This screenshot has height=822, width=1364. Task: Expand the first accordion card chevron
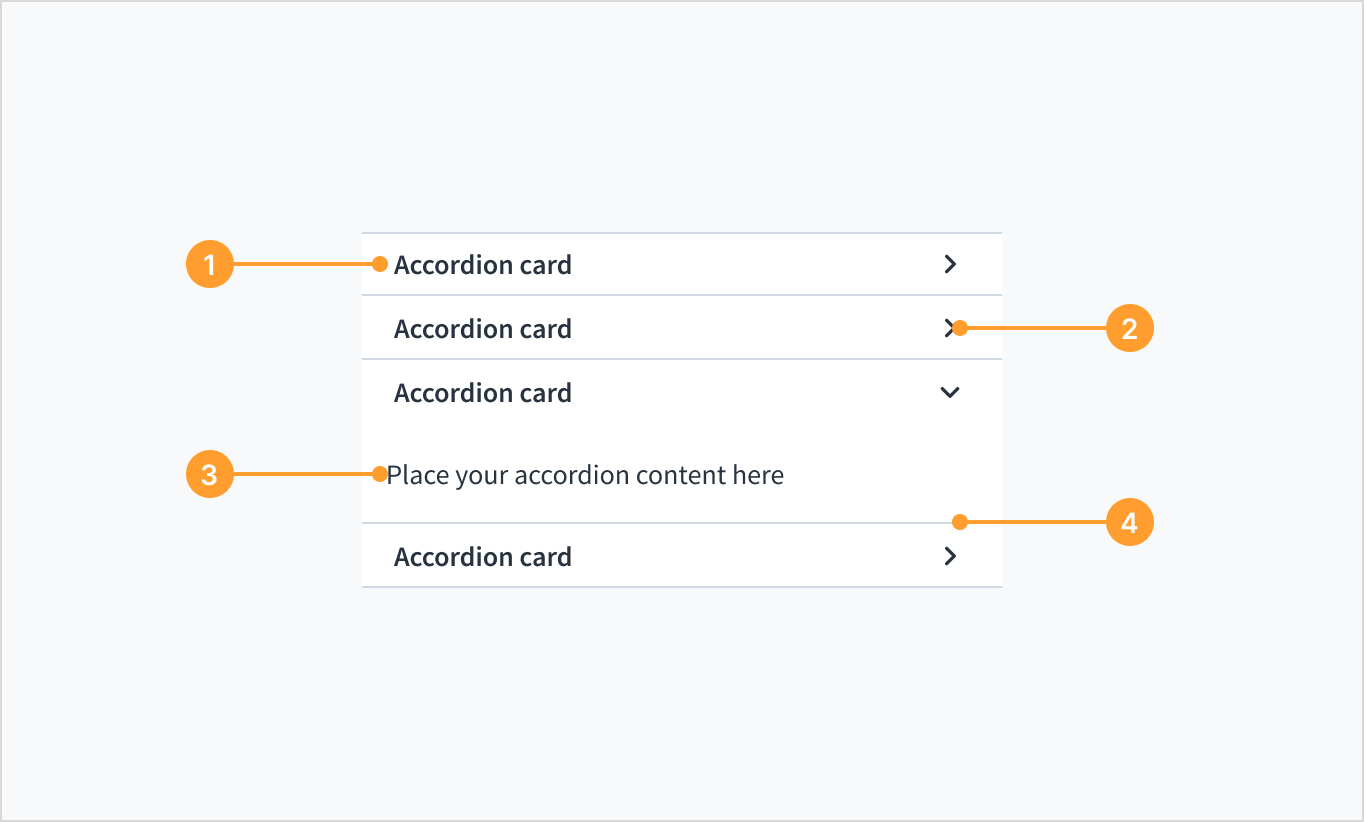pos(950,264)
